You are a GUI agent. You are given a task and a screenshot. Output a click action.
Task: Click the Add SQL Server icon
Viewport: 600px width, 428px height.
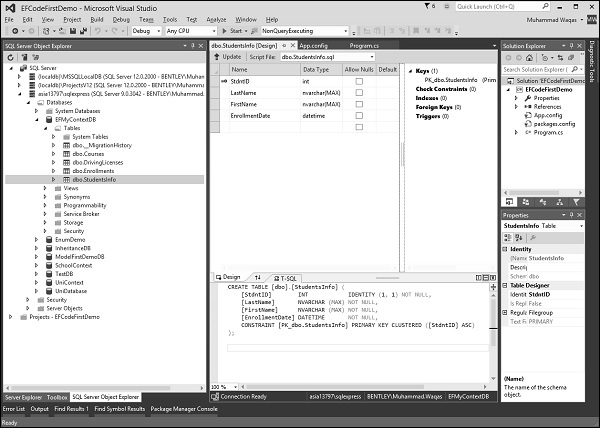(23, 57)
